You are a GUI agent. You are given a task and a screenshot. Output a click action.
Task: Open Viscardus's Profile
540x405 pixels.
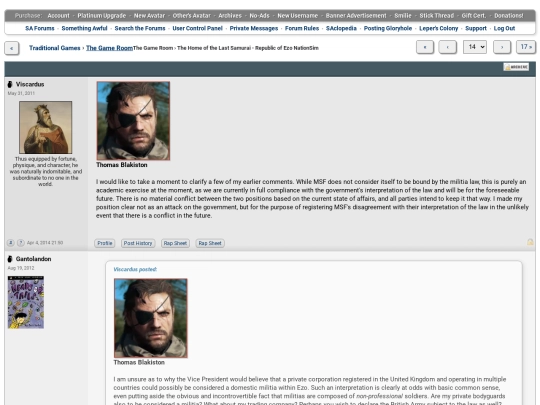pyautogui.click(x=105, y=243)
